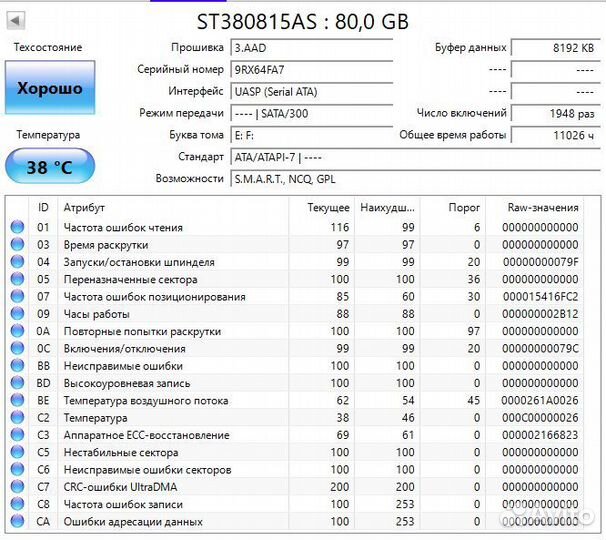This screenshot has width=606, height=540.
Task: Click the power-on hours field 11026 ч
Action: pos(555,135)
